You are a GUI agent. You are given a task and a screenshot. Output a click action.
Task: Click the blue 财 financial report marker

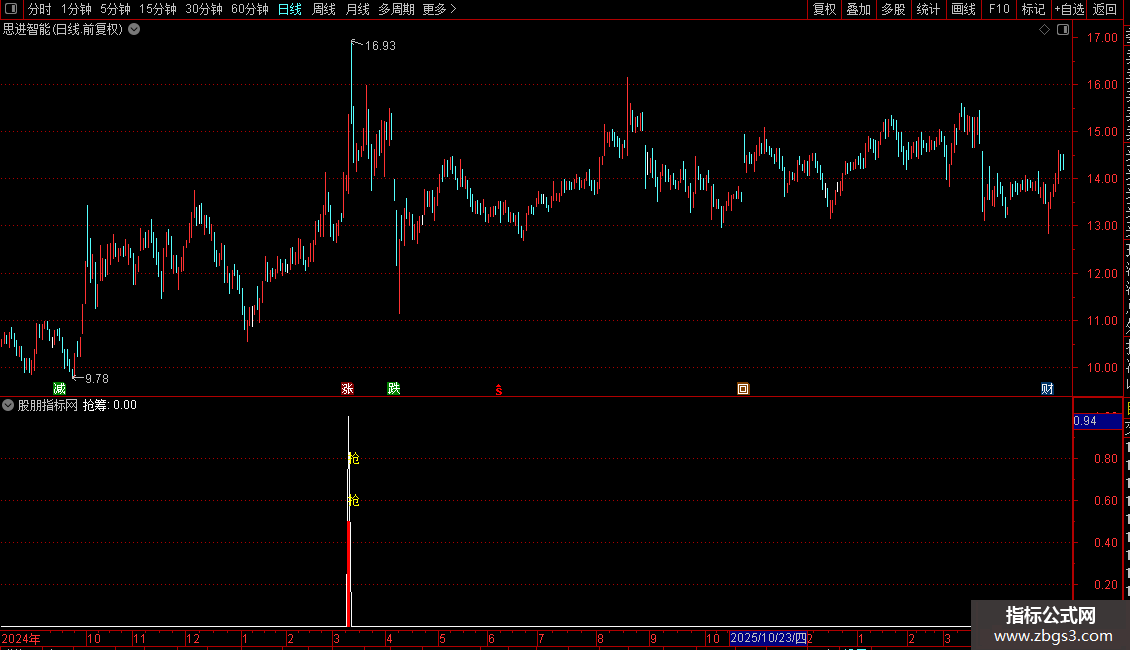(x=1047, y=389)
